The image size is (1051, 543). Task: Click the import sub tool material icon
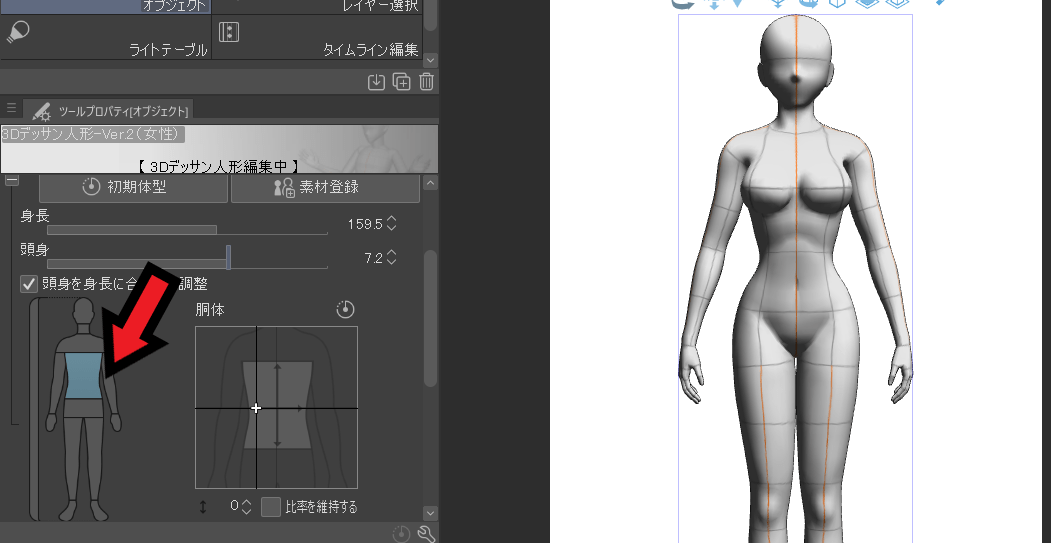coord(377,82)
